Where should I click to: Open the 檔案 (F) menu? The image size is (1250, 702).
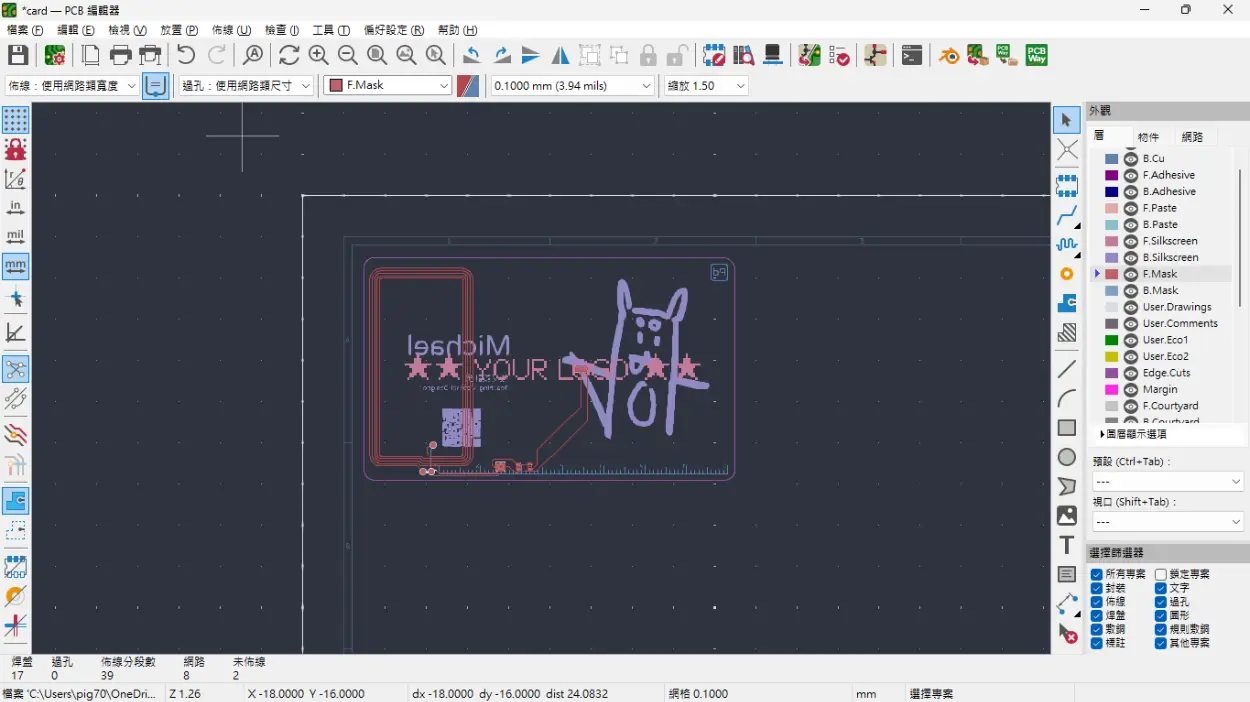[x=25, y=30]
